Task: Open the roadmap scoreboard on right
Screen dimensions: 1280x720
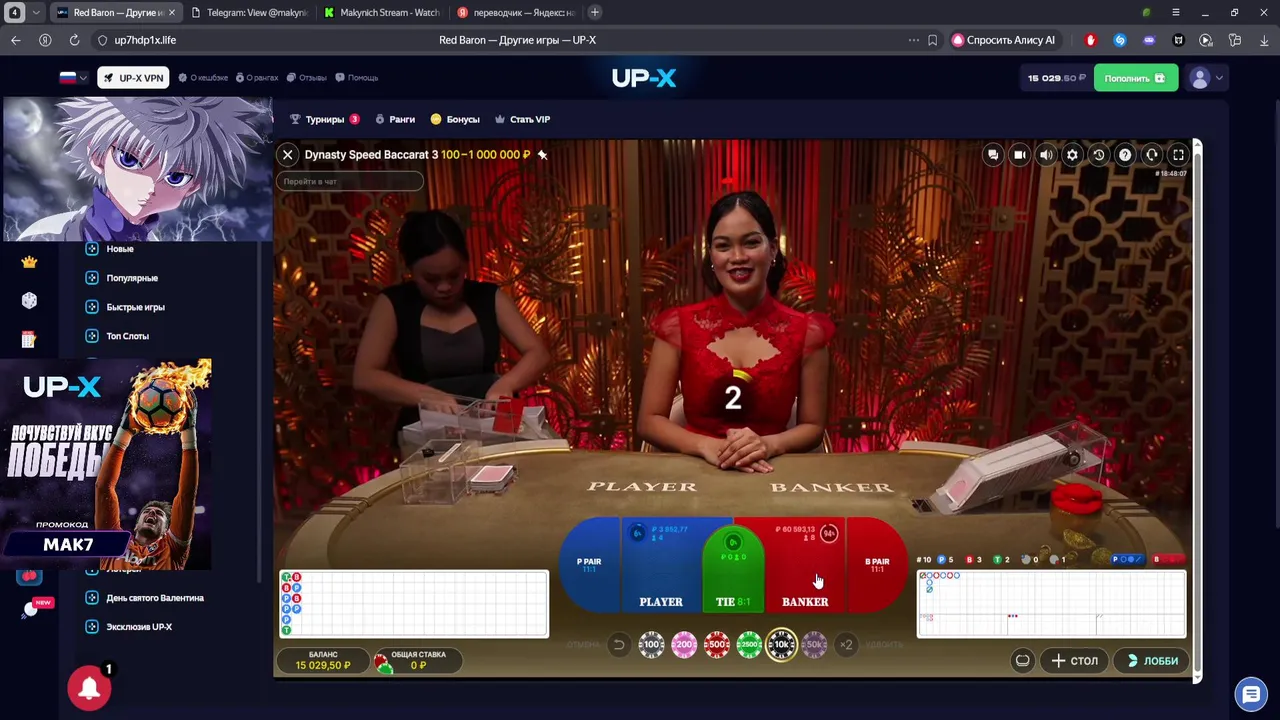Action: (1052, 604)
